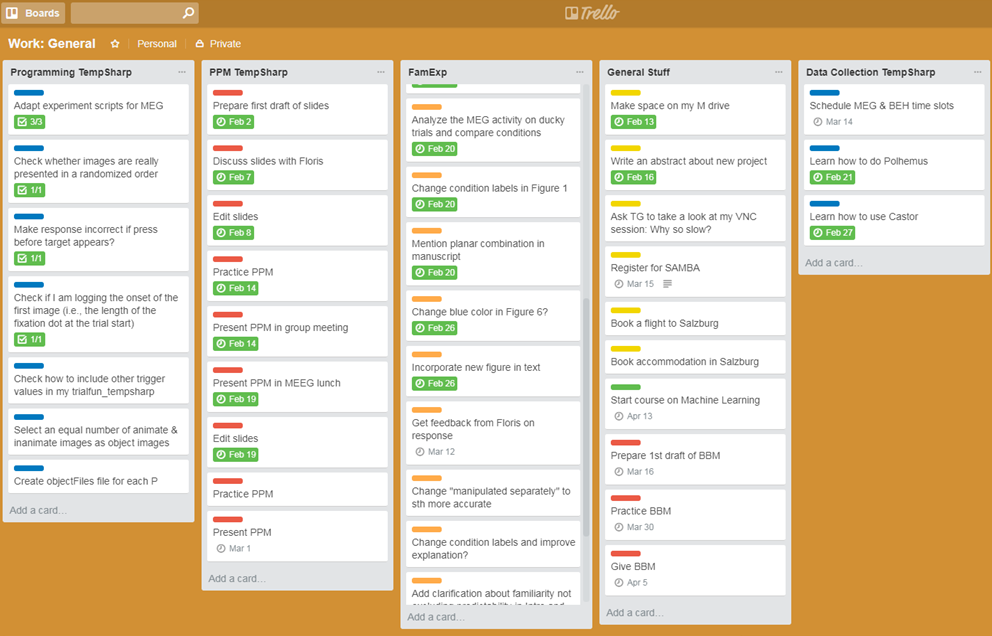Open the Programming TempSharp list menu
The height and width of the screenshot is (636, 992).
(182, 72)
